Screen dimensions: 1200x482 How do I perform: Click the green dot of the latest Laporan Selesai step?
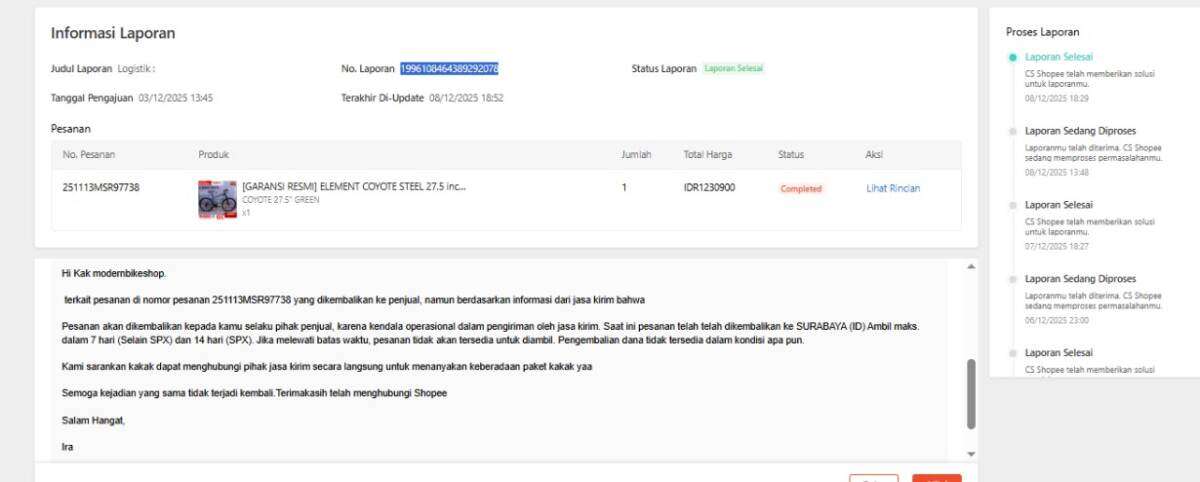point(1013,57)
